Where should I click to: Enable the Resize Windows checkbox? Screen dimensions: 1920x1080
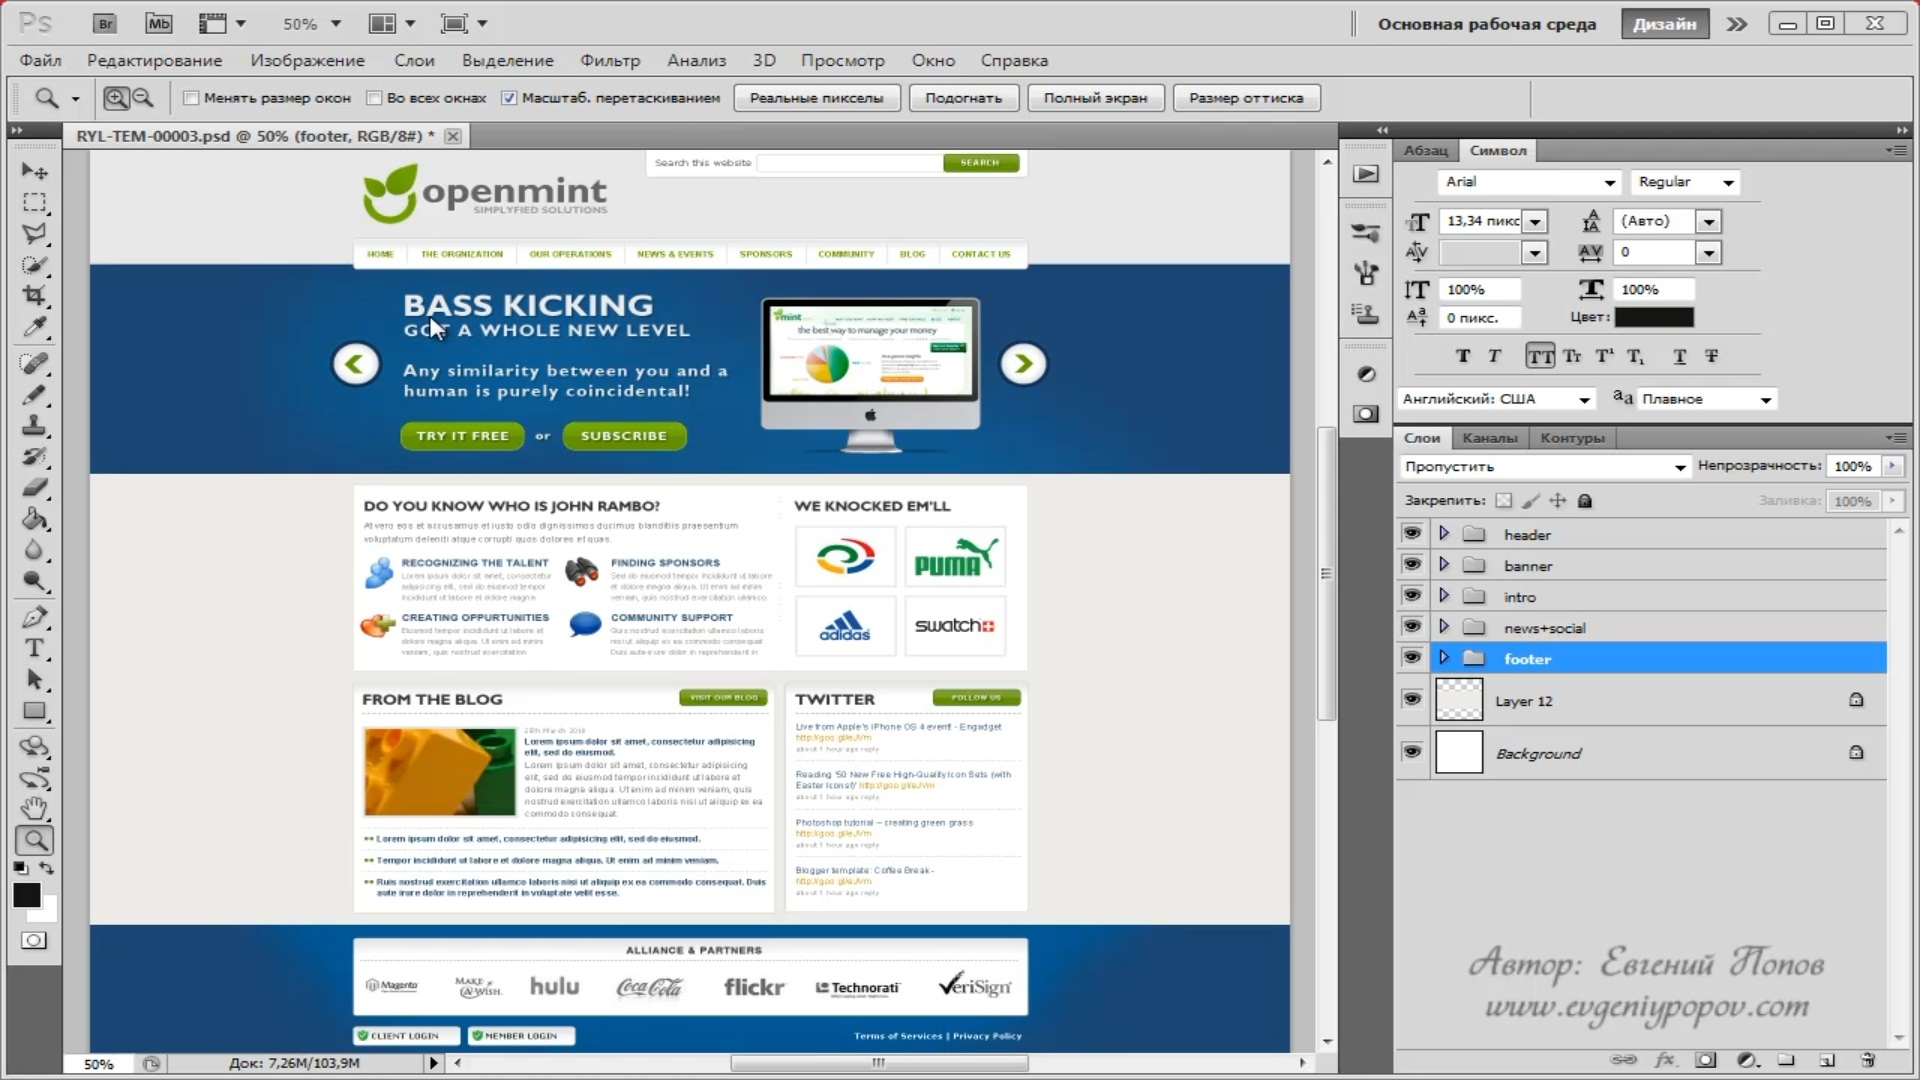coord(191,98)
